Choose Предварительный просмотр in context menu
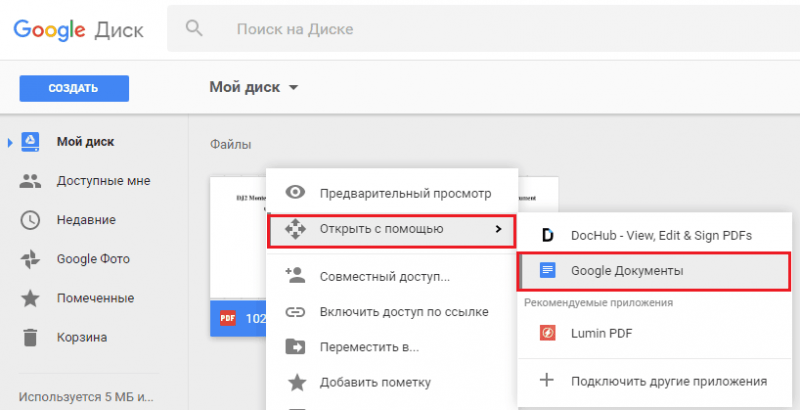This screenshot has height=410, width=800. (x=392, y=193)
